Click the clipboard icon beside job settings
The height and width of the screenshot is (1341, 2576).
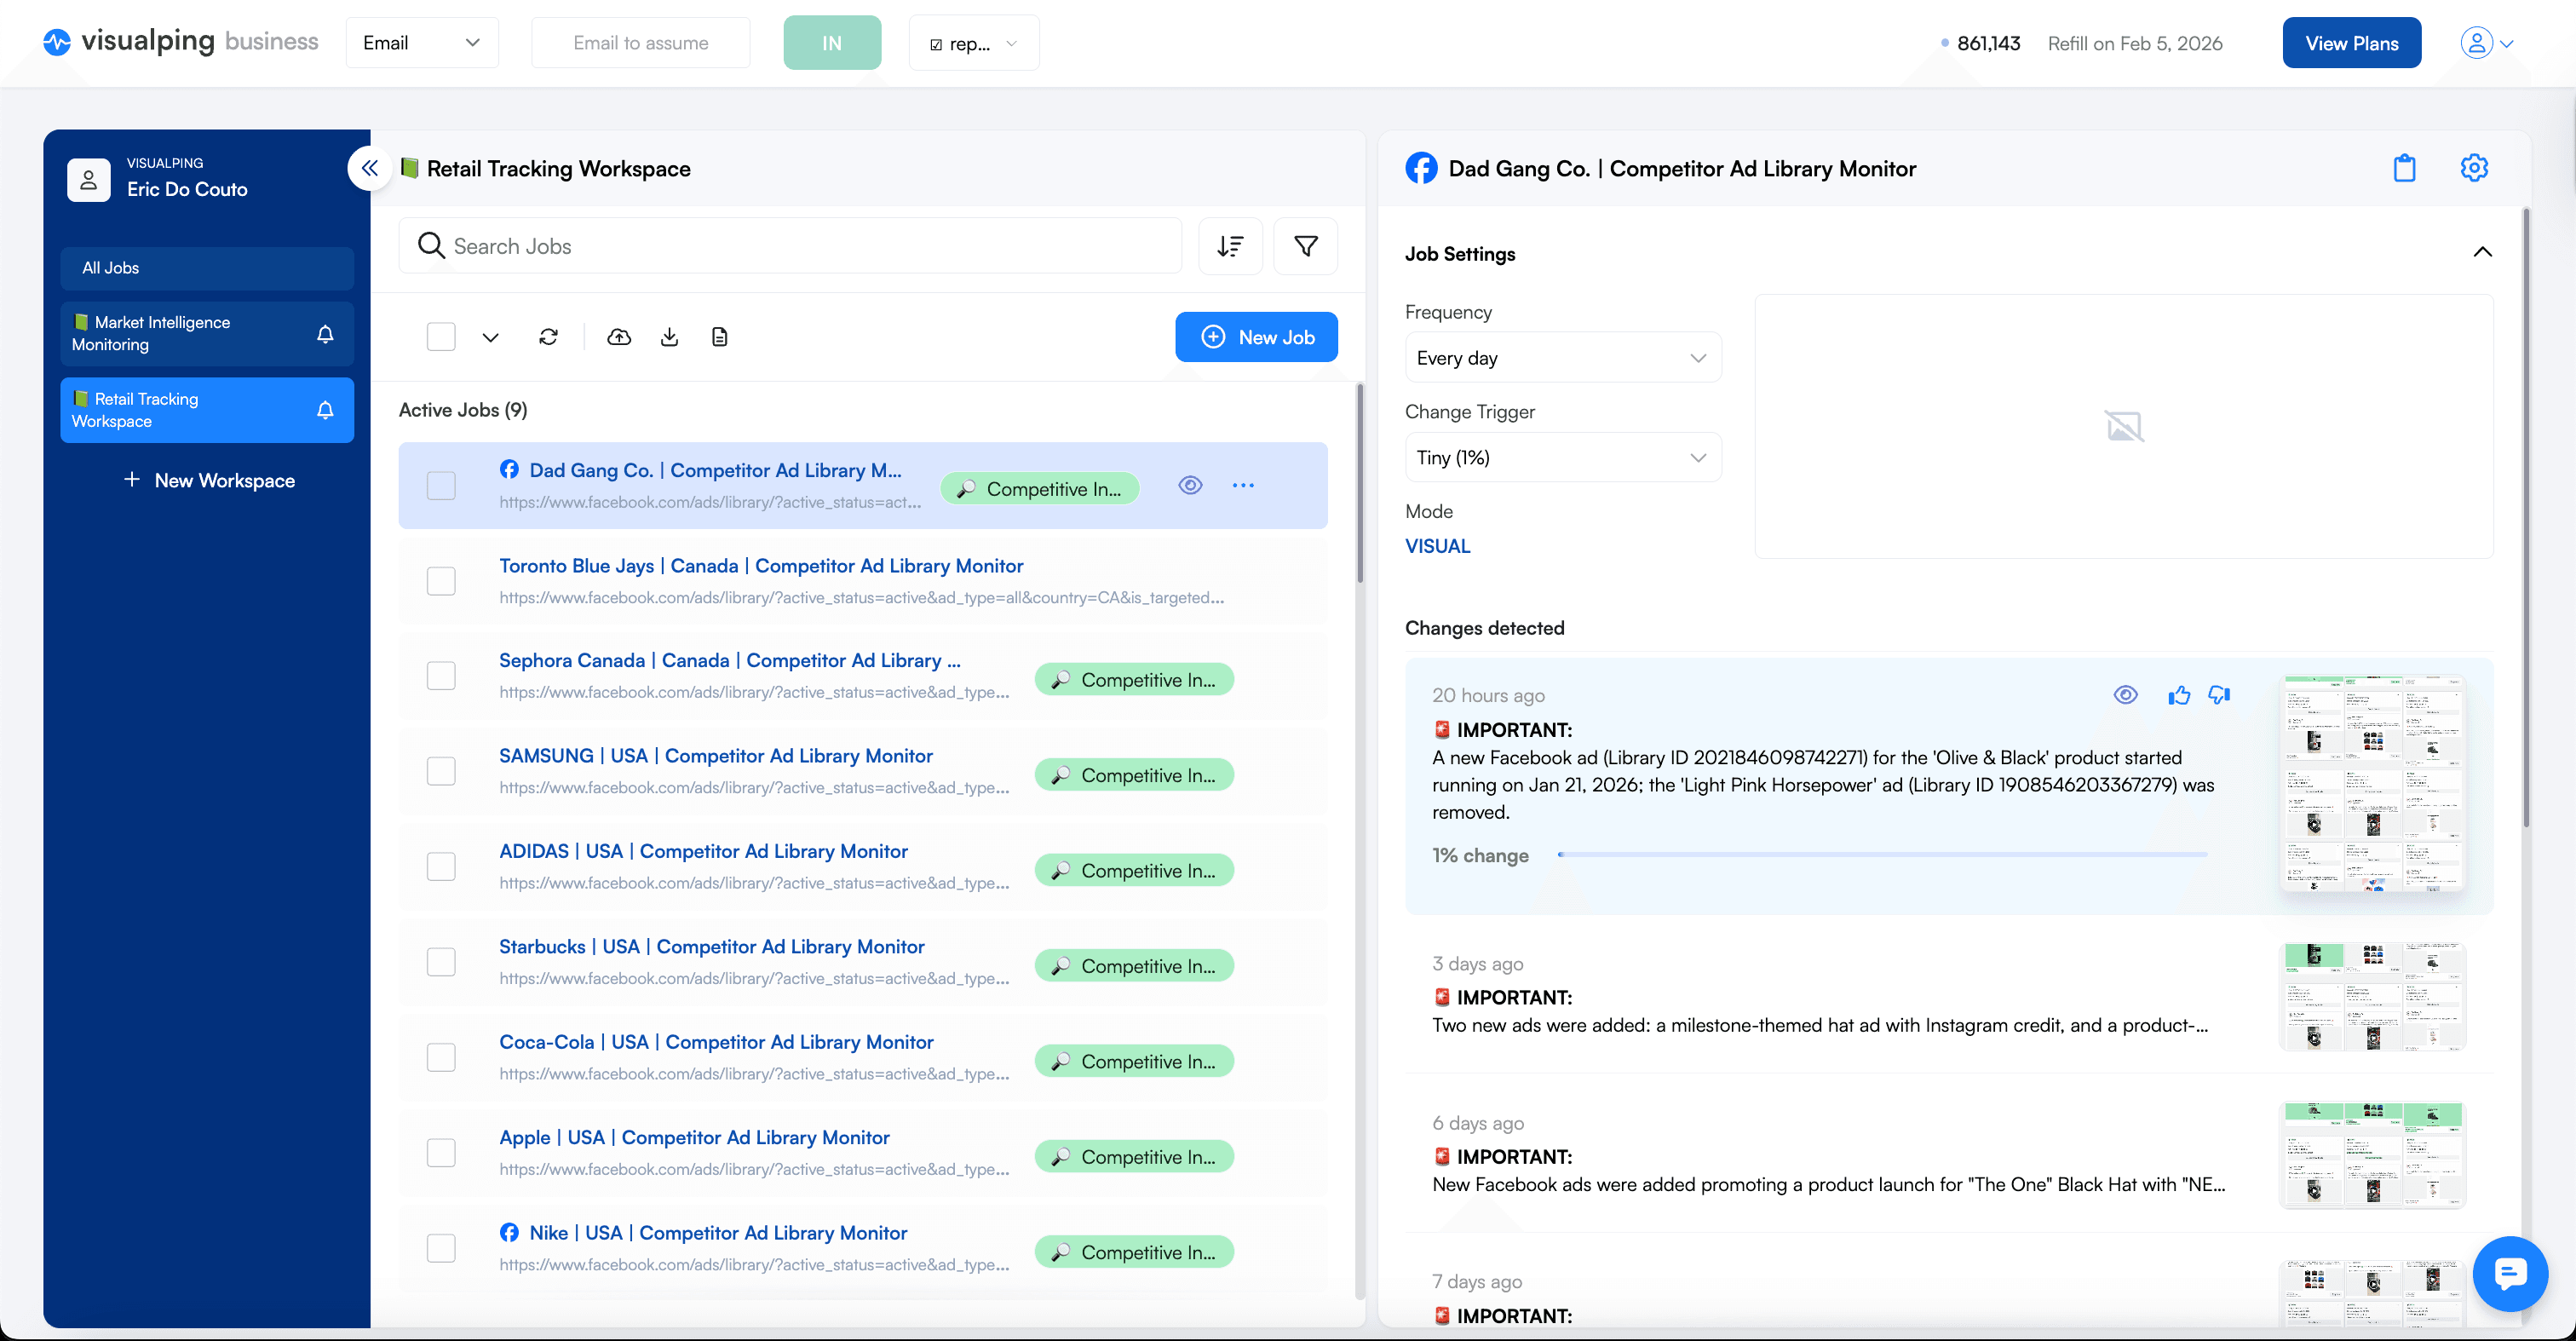click(2406, 168)
